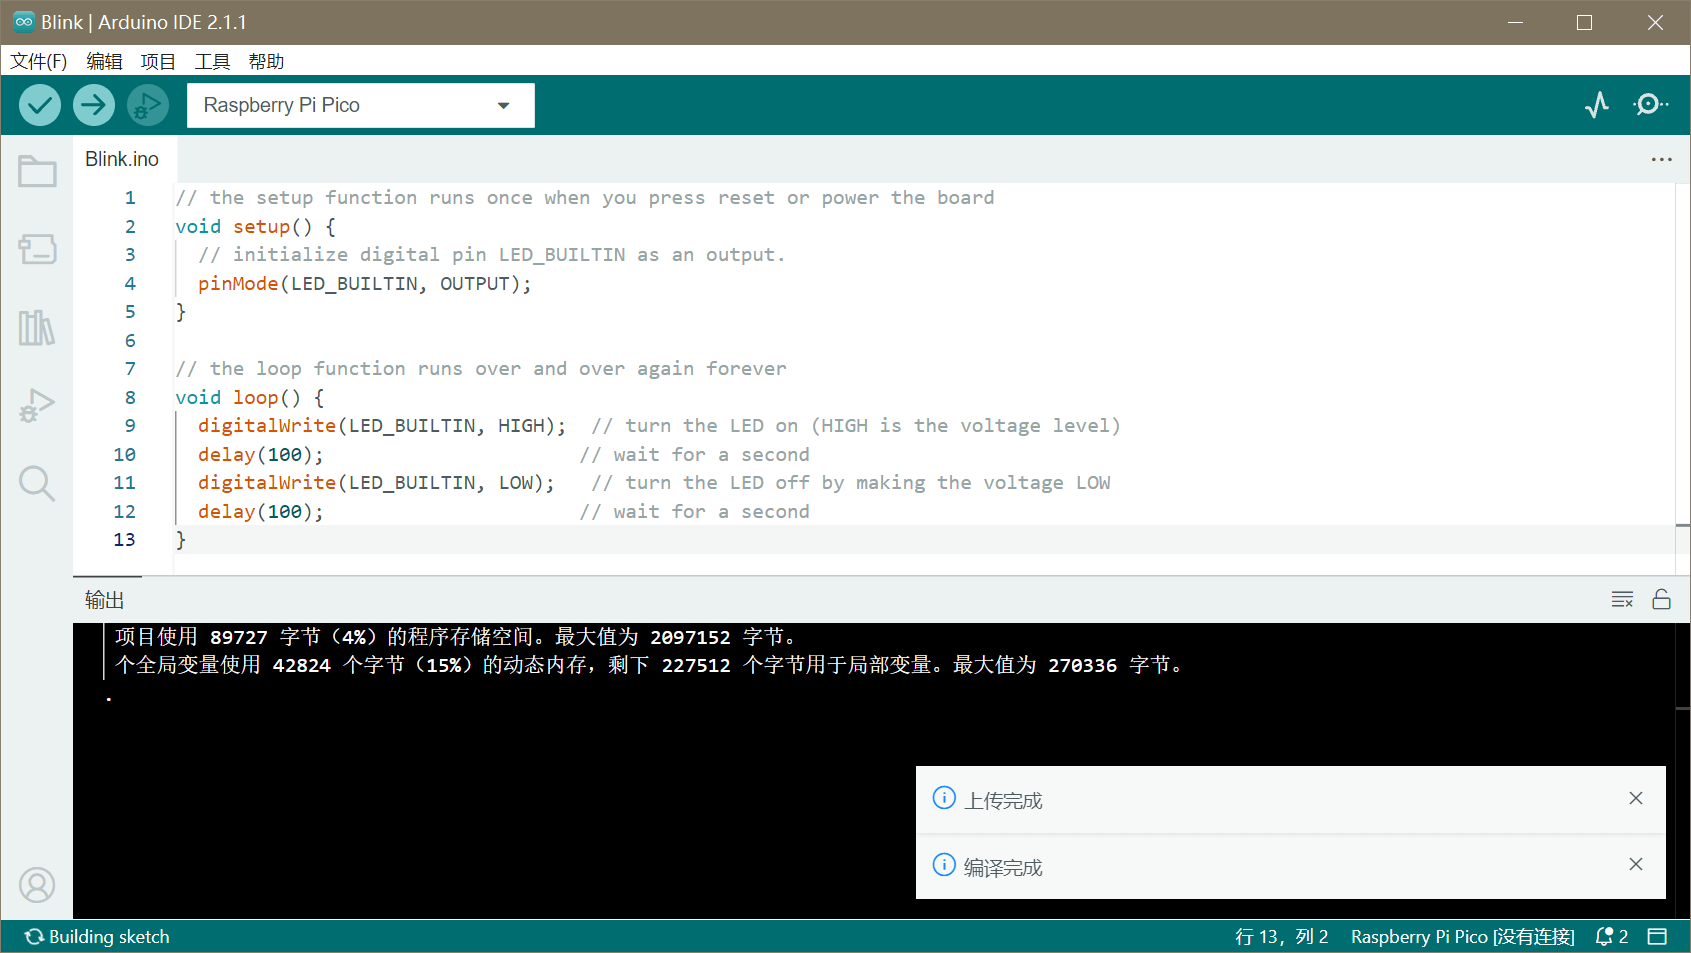
Task: Click the Upload arrow button
Action: 94,105
